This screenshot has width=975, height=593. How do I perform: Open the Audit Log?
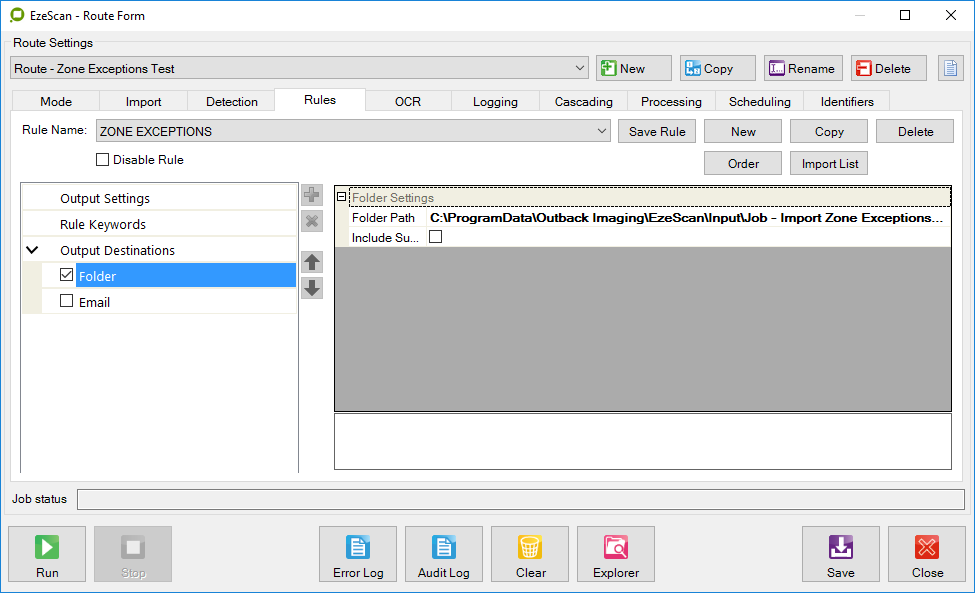pos(444,554)
